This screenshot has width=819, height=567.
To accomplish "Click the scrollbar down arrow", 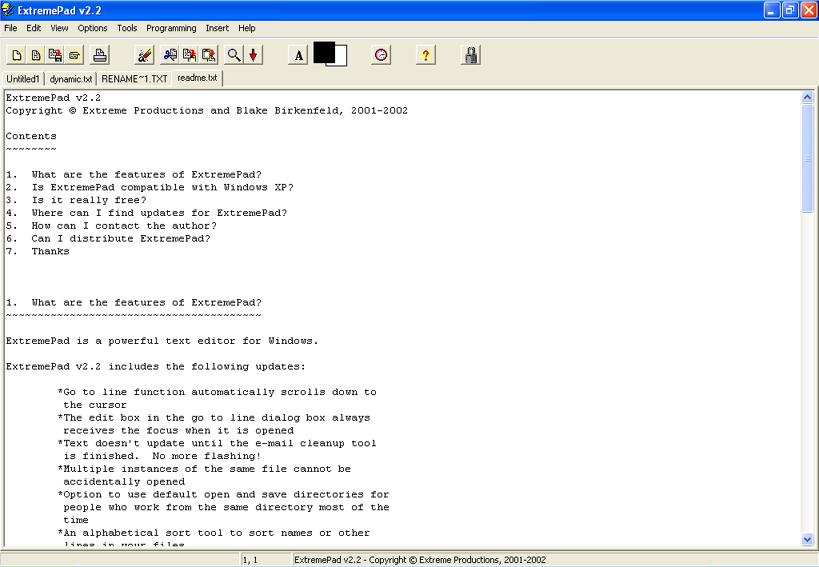I will (x=807, y=539).
